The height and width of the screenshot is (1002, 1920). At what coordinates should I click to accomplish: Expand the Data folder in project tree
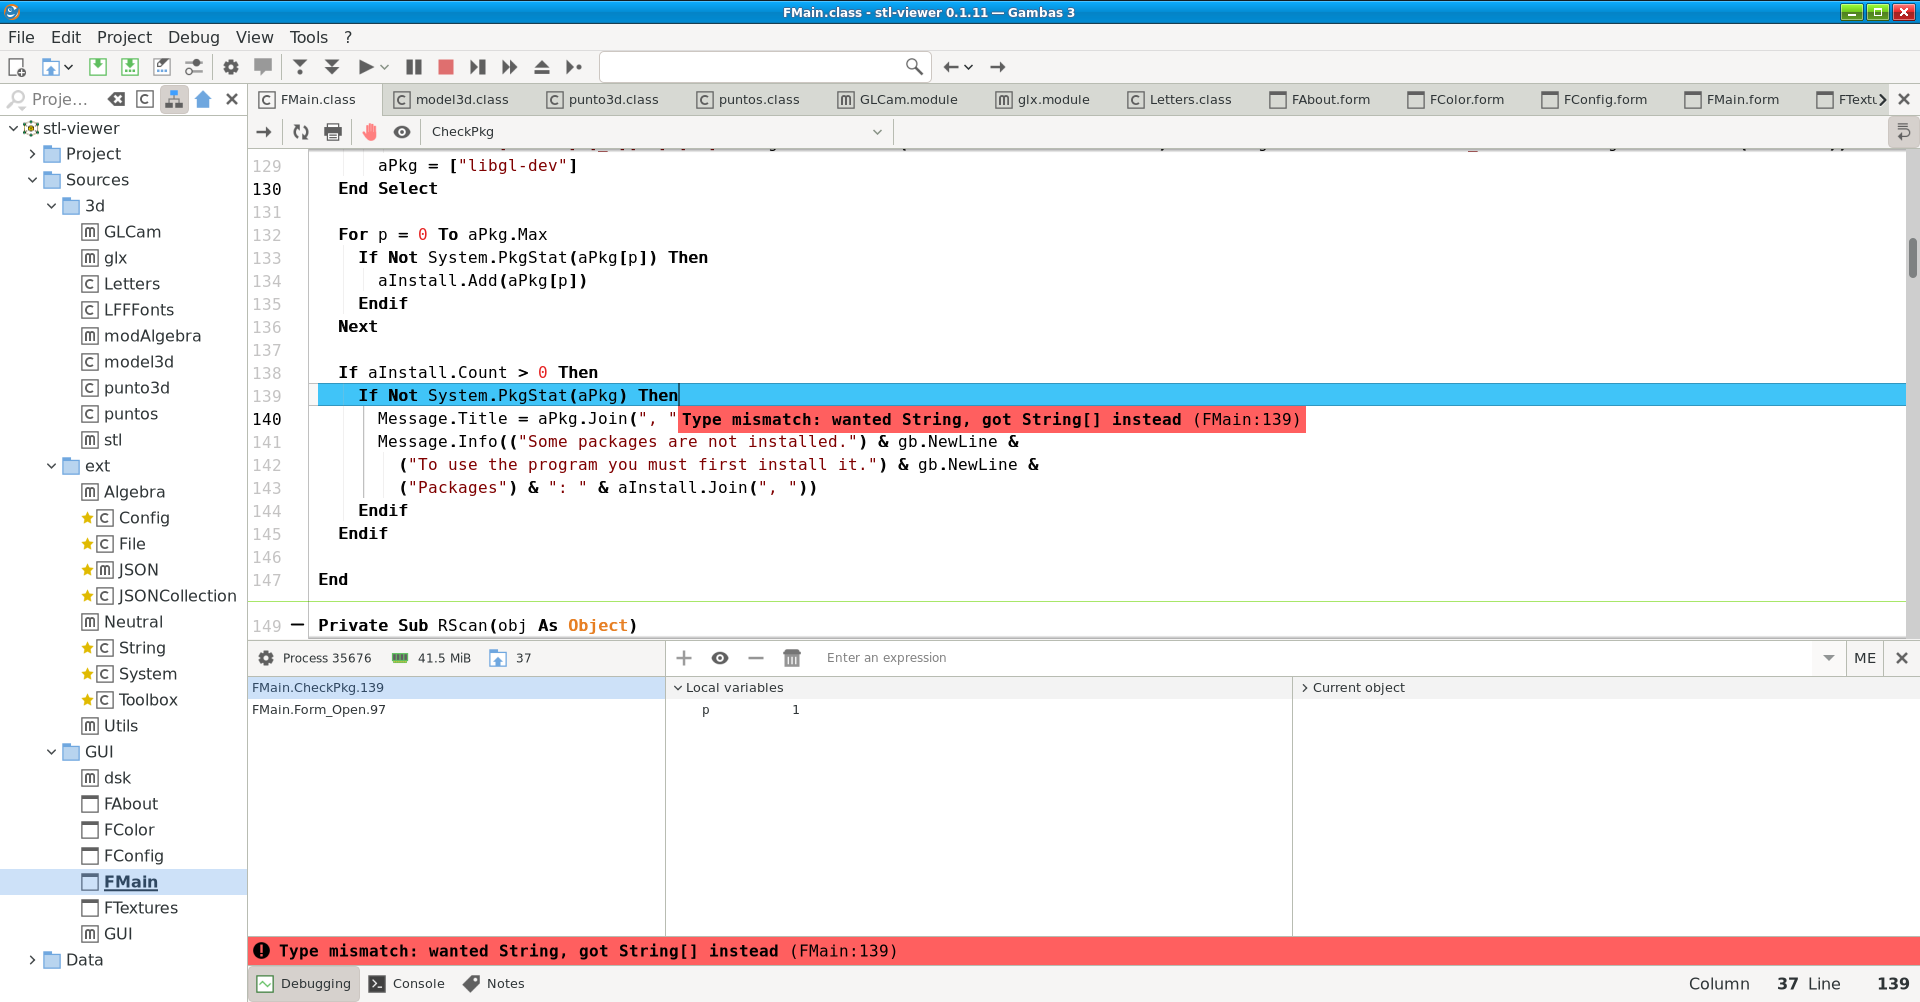pos(32,960)
